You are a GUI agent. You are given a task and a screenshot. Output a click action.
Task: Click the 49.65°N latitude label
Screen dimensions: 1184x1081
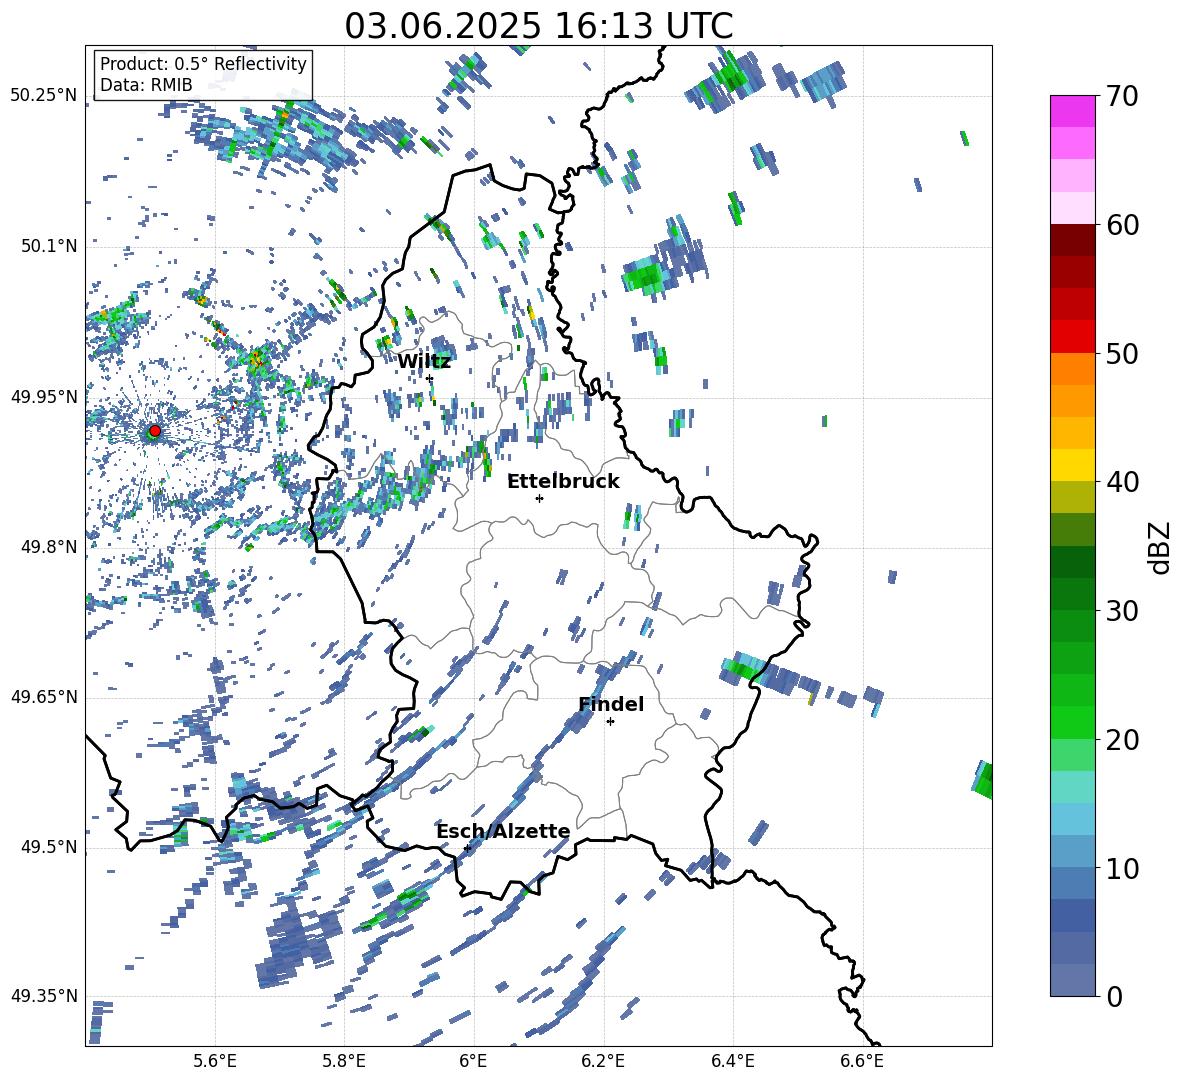[x=44, y=696]
